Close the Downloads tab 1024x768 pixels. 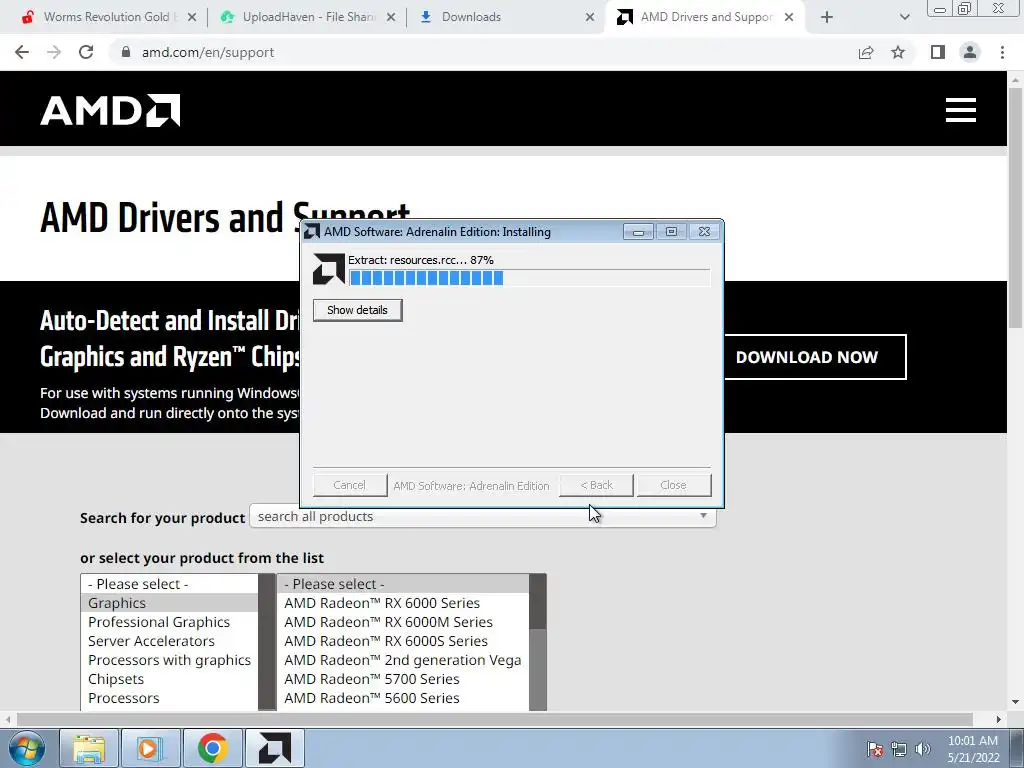[x=590, y=17]
